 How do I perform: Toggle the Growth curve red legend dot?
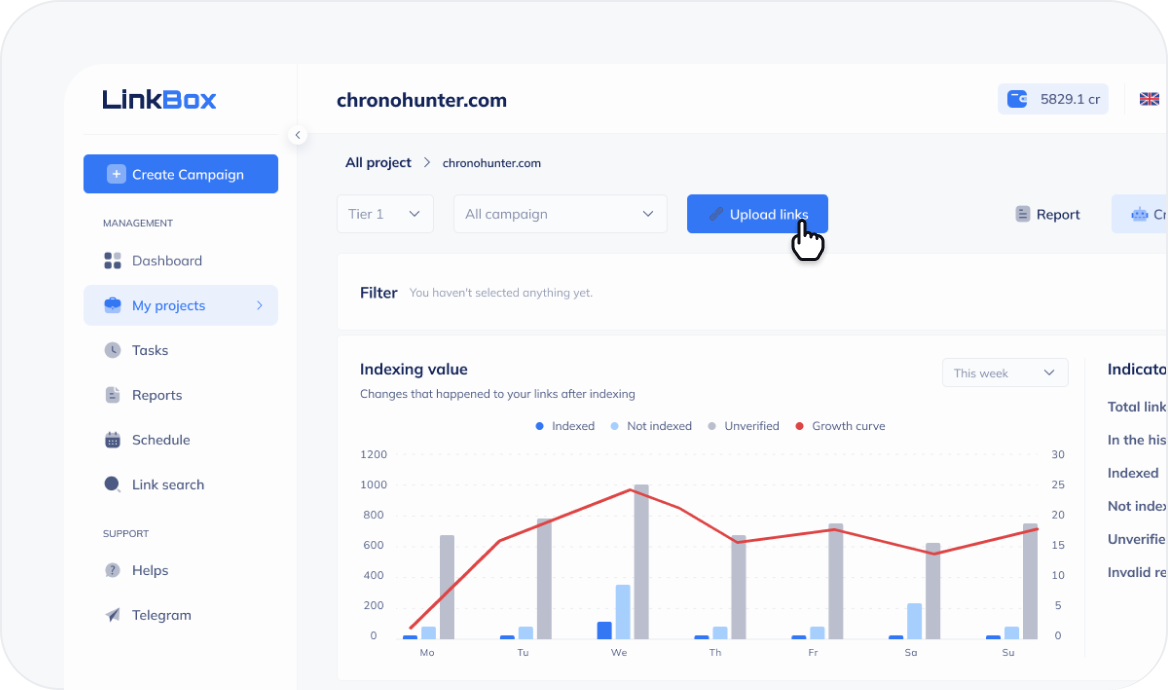pos(799,426)
